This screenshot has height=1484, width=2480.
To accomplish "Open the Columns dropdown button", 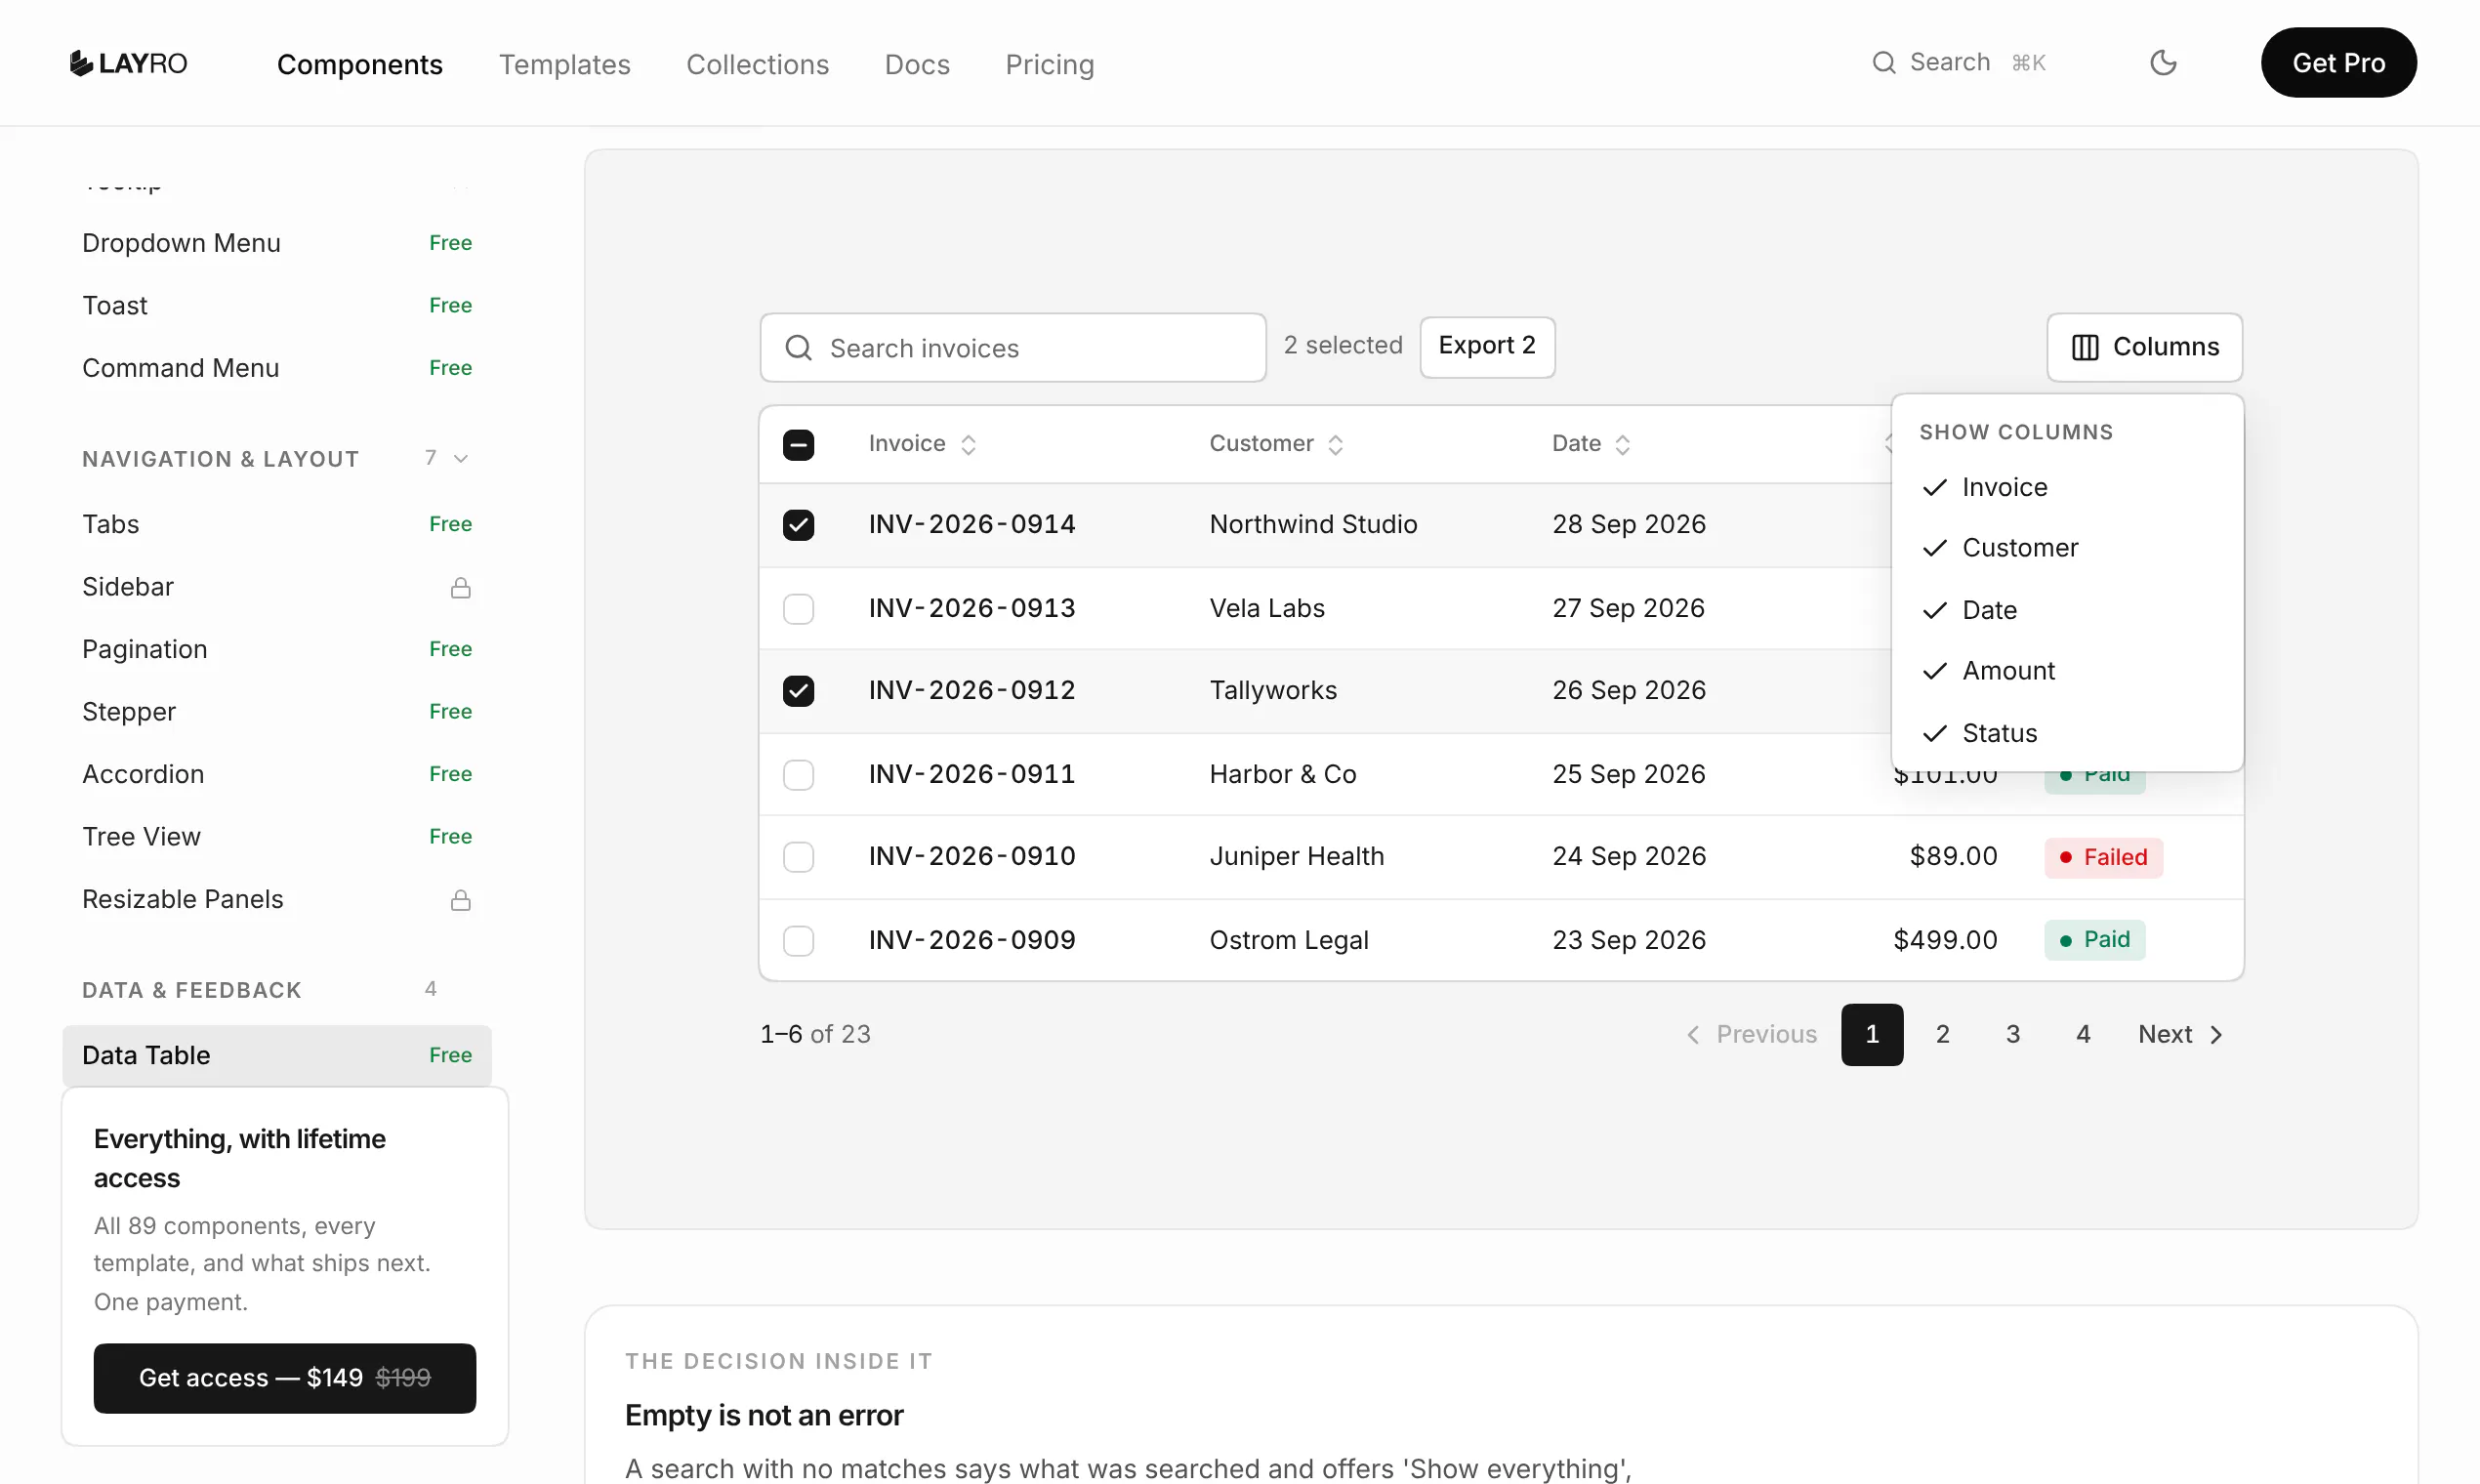I will (x=2144, y=347).
